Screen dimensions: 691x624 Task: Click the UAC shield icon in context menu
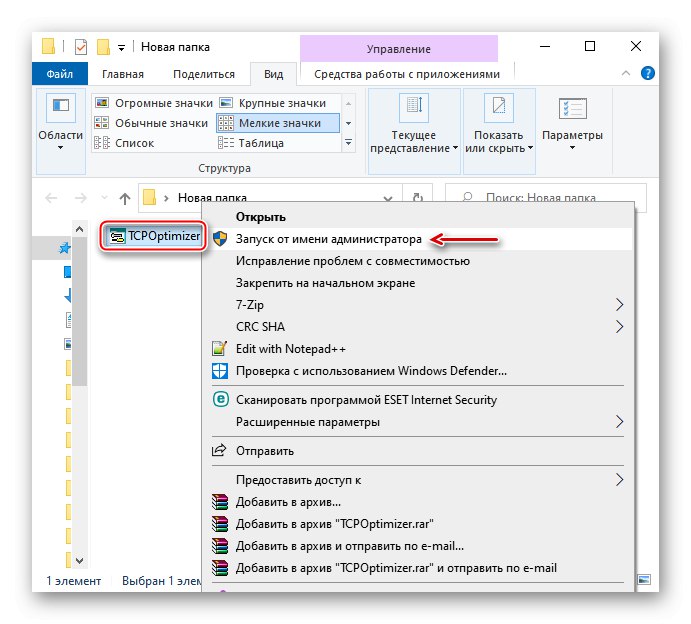[219, 239]
